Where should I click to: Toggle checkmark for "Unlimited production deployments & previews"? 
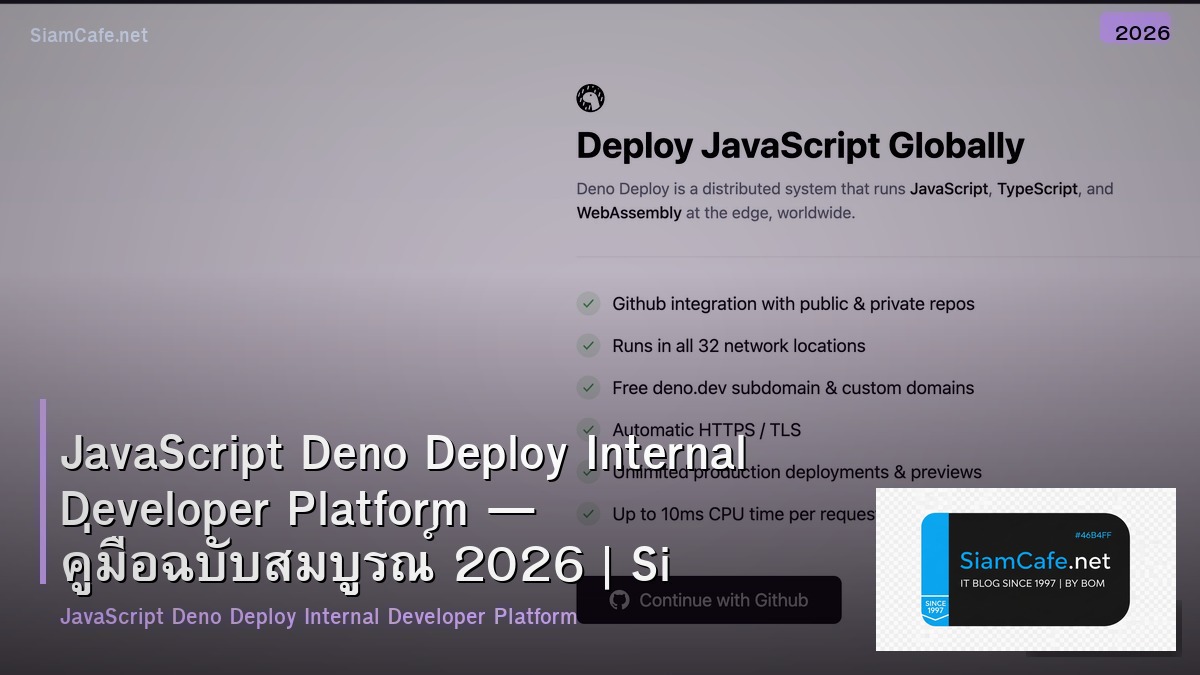588,472
